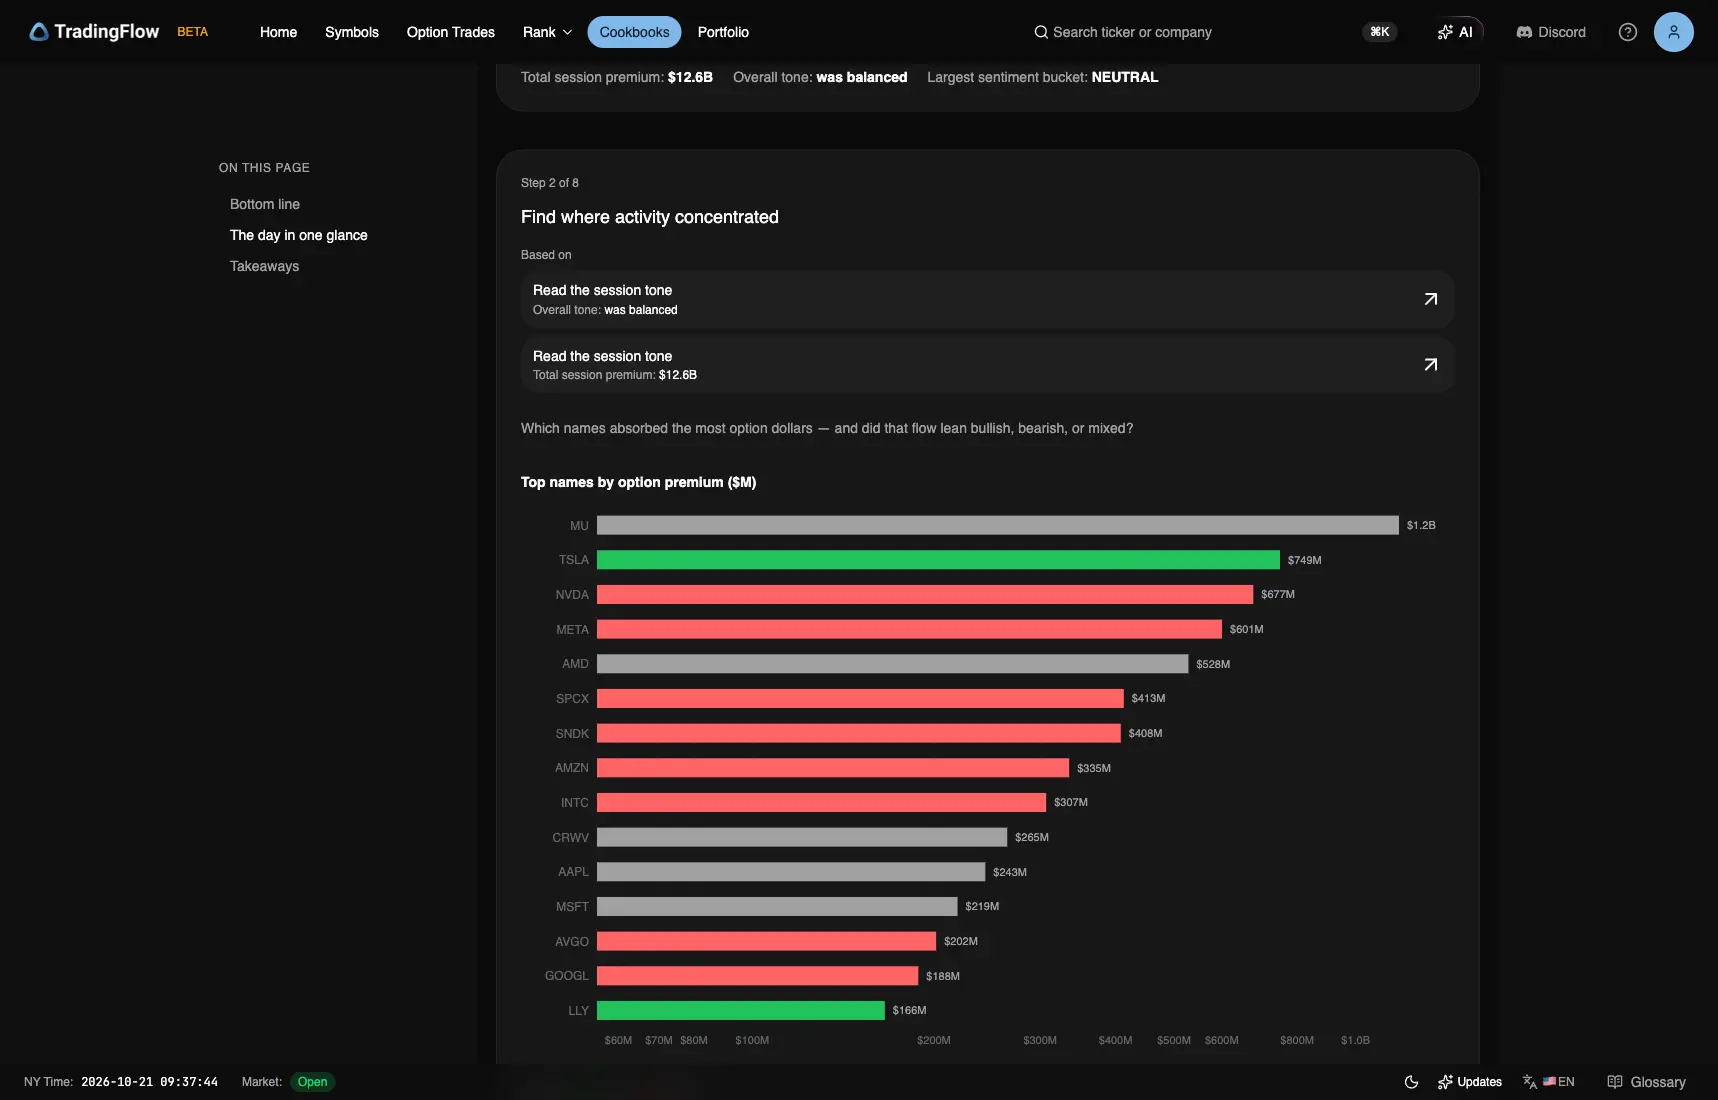This screenshot has width=1718, height=1100.
Task: Open arrow icon on Overall tone card
Action: coord(1430,299)
